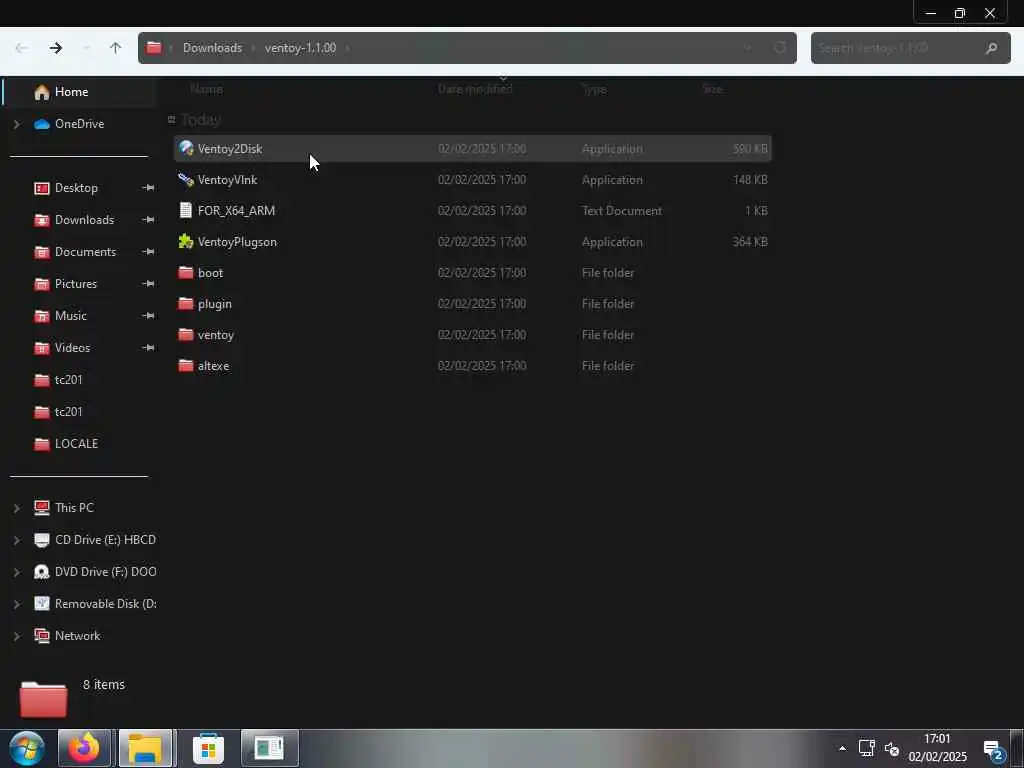Expand the Network tree node
Image resolution: width=1024 pixels, height=768 pixels.
pyautogui.click(x=17, y=636)
